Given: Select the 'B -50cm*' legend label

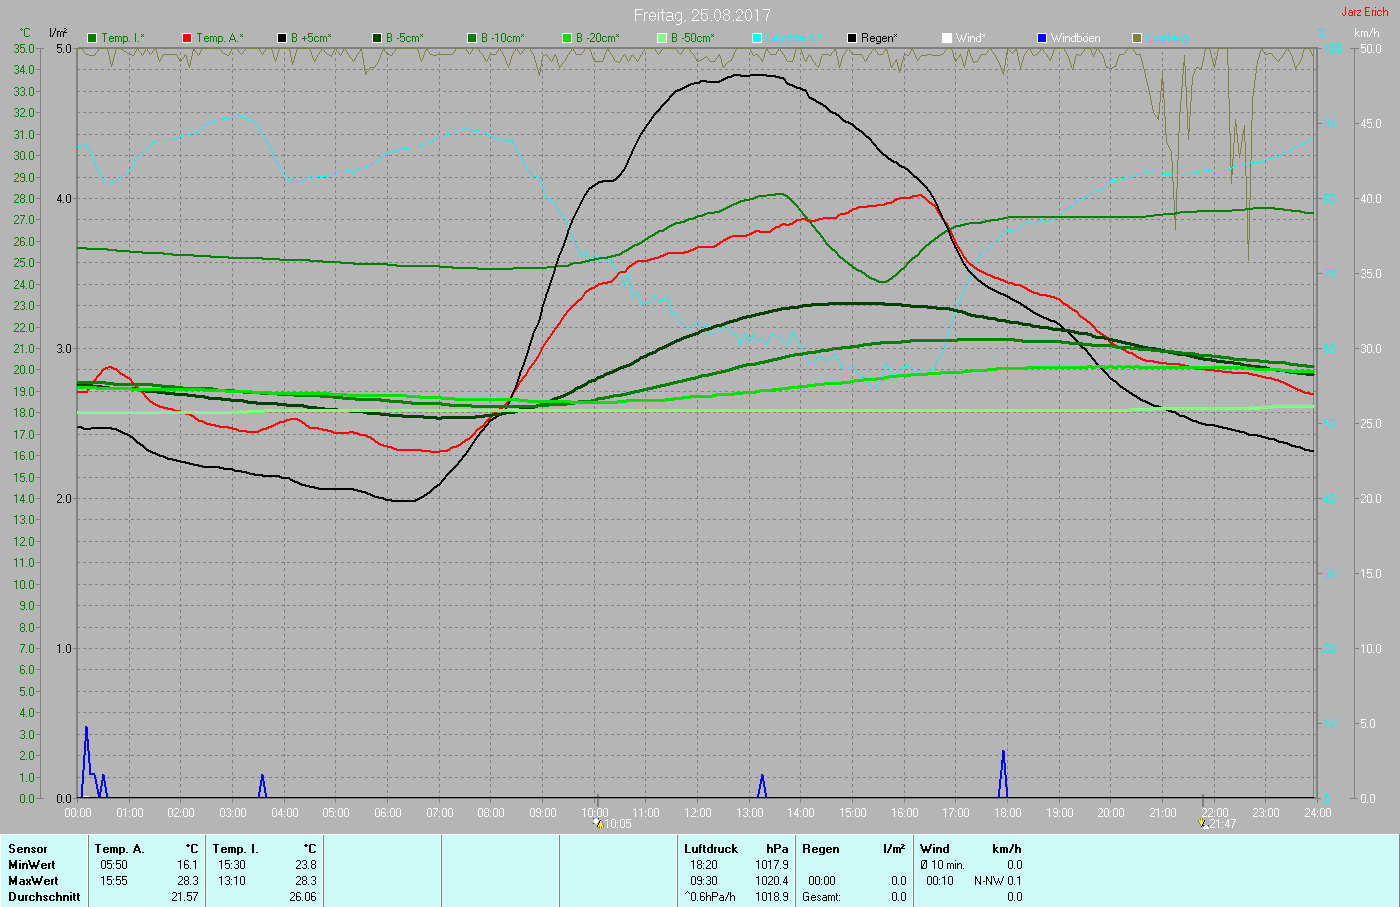Looking at the screenshot, I should click(693, 38).
